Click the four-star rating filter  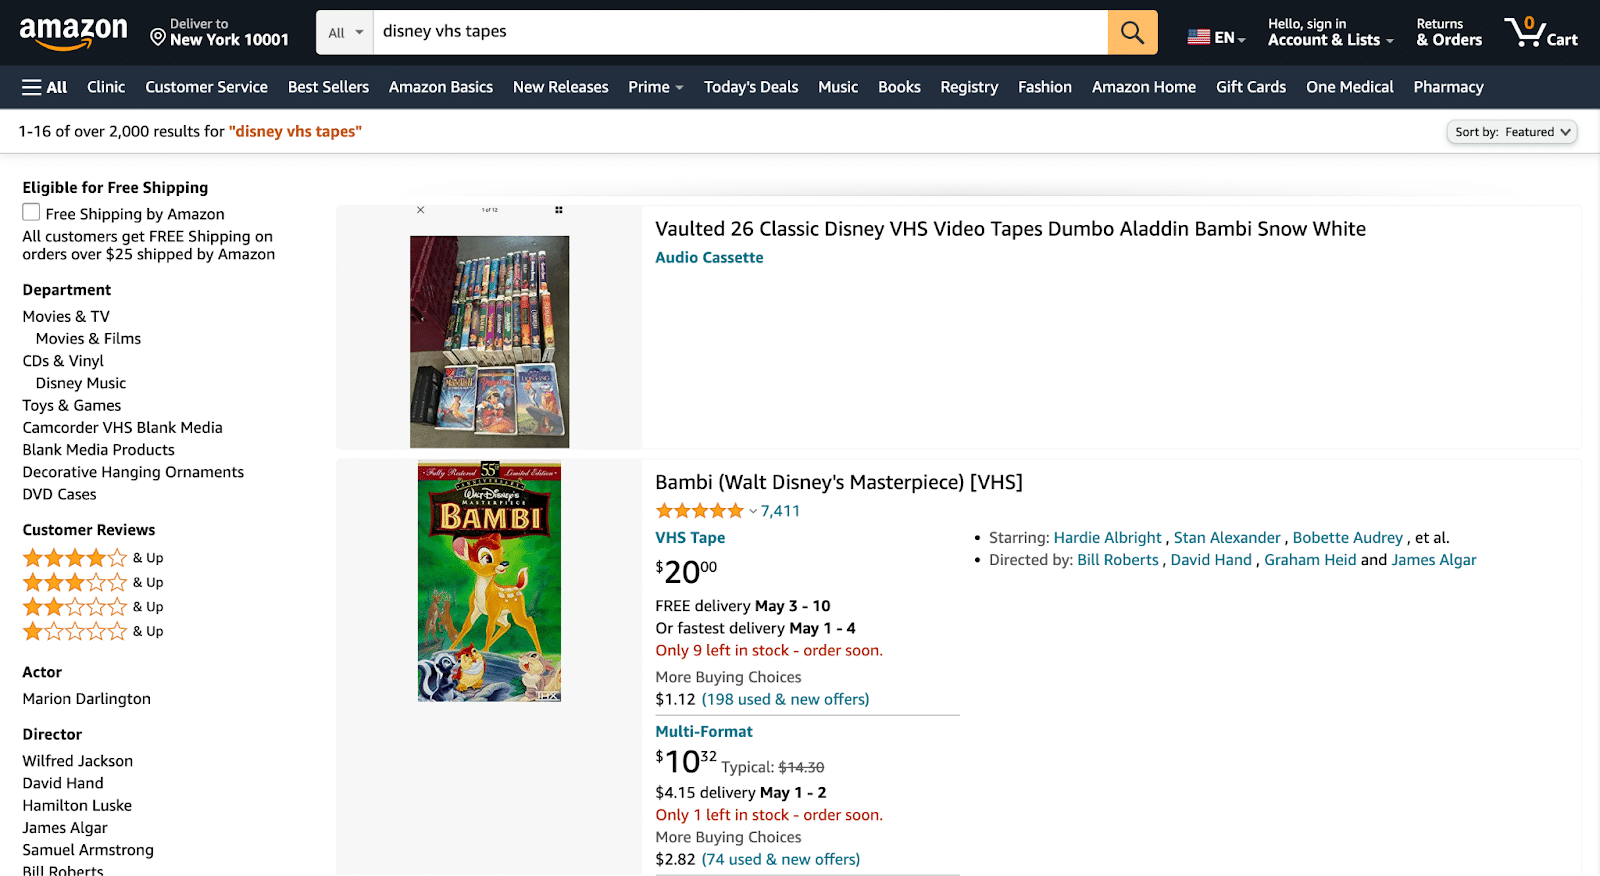[x=75, y=557]
